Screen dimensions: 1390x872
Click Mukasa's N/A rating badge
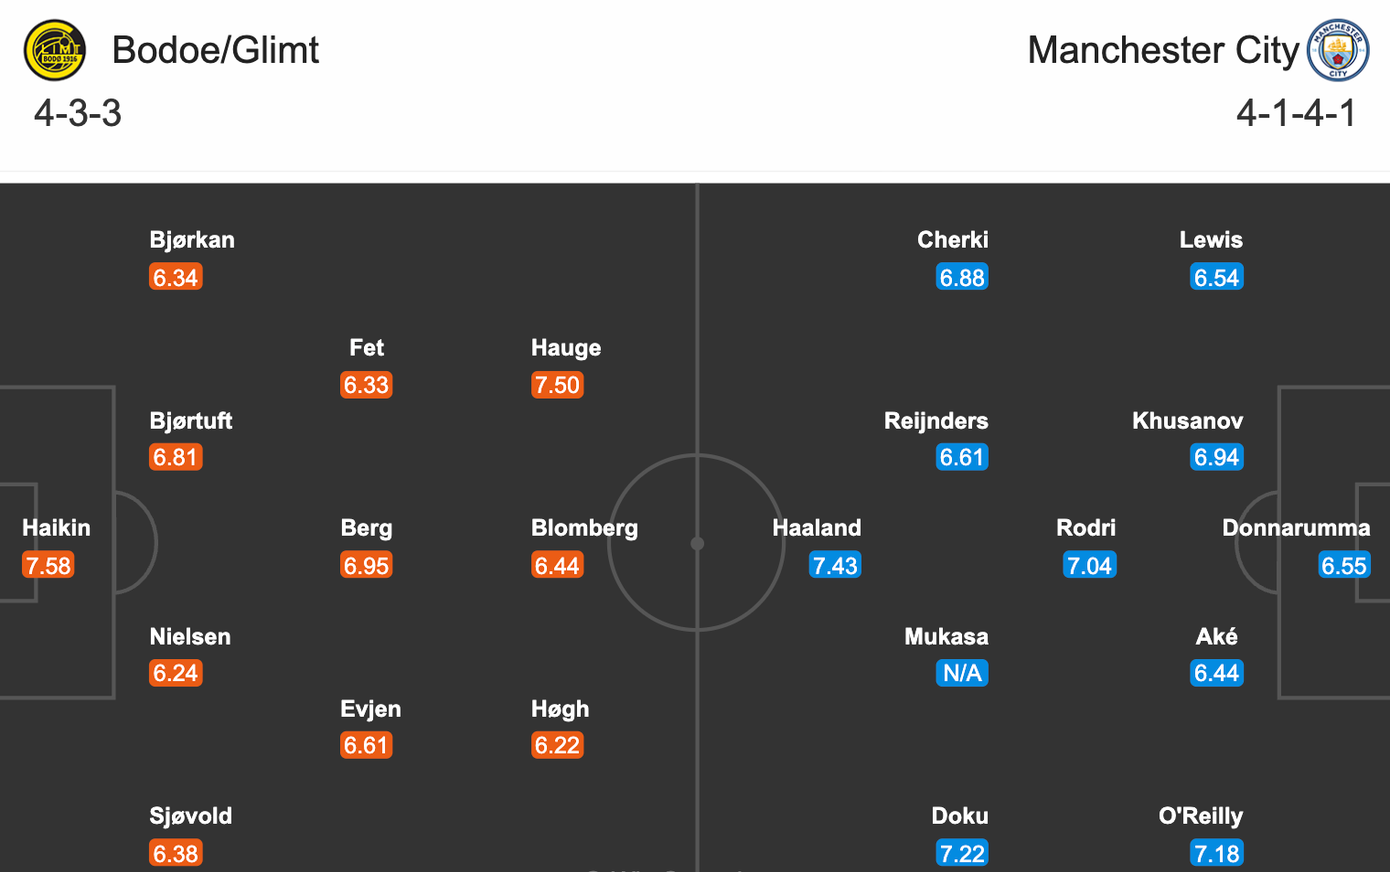(x=962, y=673)
